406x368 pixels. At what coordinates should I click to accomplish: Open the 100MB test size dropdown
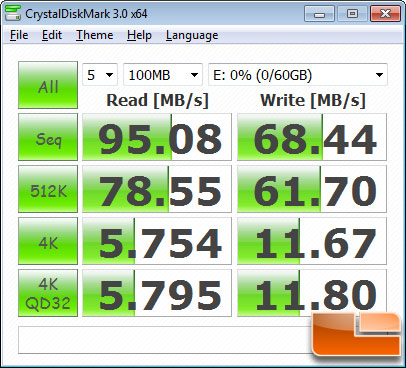point(163,75)
